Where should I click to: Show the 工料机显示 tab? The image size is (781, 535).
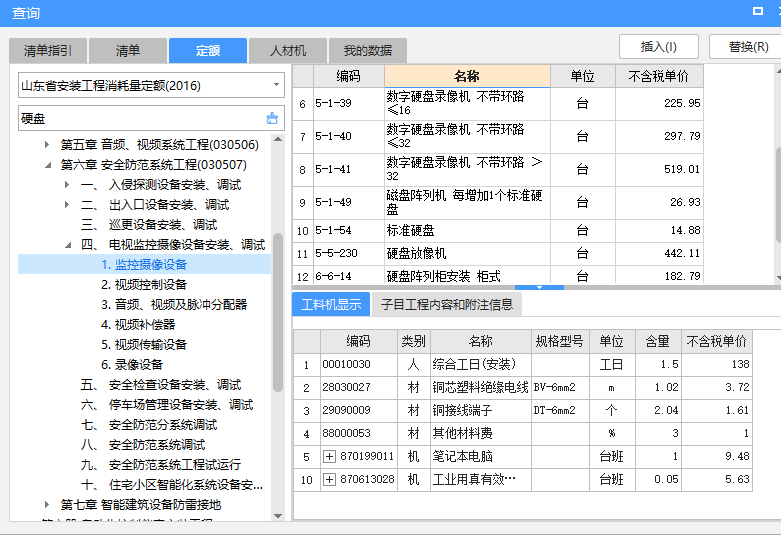pos(331,304)
